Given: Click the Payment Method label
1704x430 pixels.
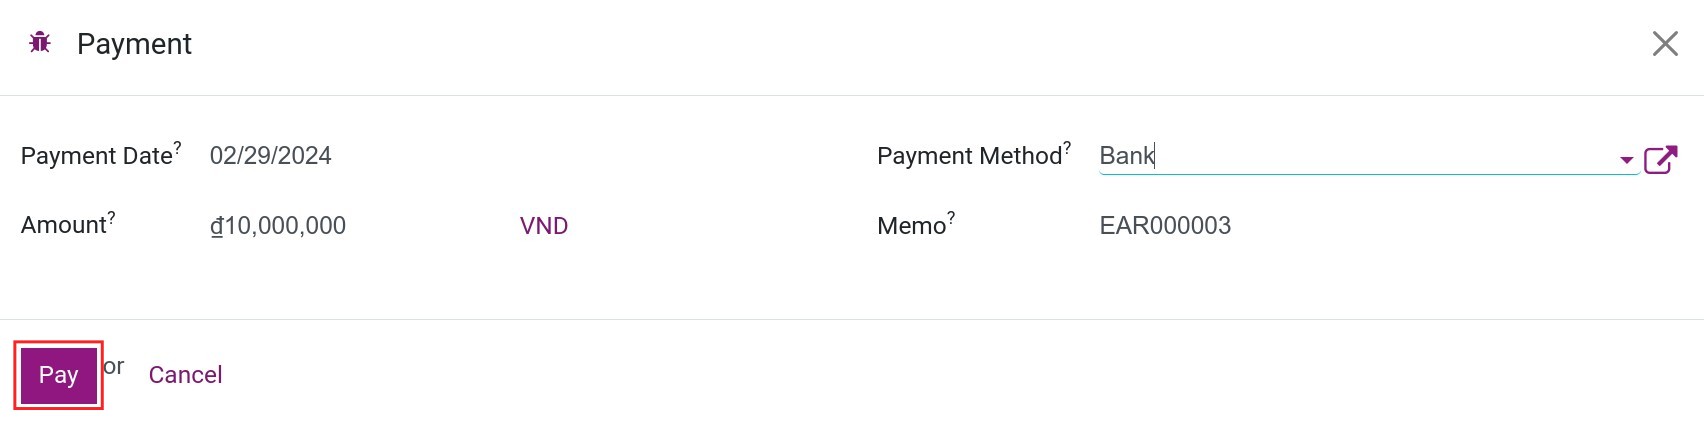Looking at the screenshot, I should pyautogui.click(x=969, y=156).
